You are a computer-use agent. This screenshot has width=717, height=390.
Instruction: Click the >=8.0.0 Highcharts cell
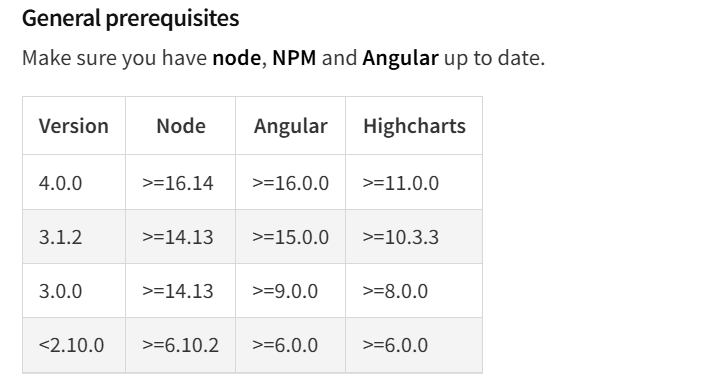coord(414,291)
